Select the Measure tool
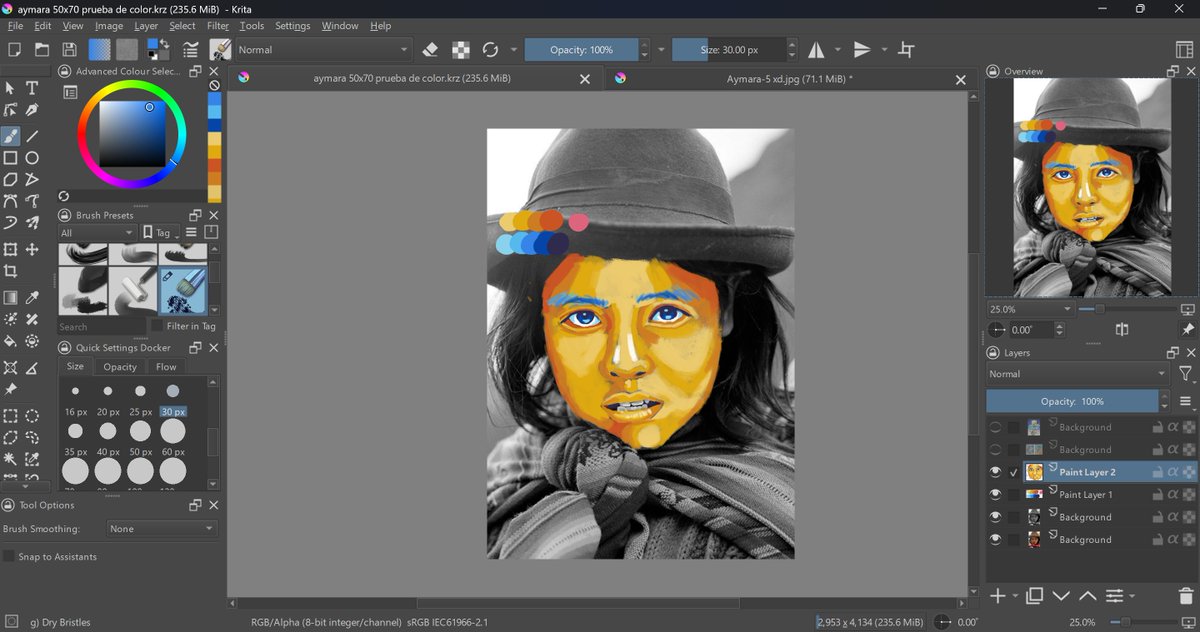The height and width of the screenshot is (632, 1200). [32, 368]
